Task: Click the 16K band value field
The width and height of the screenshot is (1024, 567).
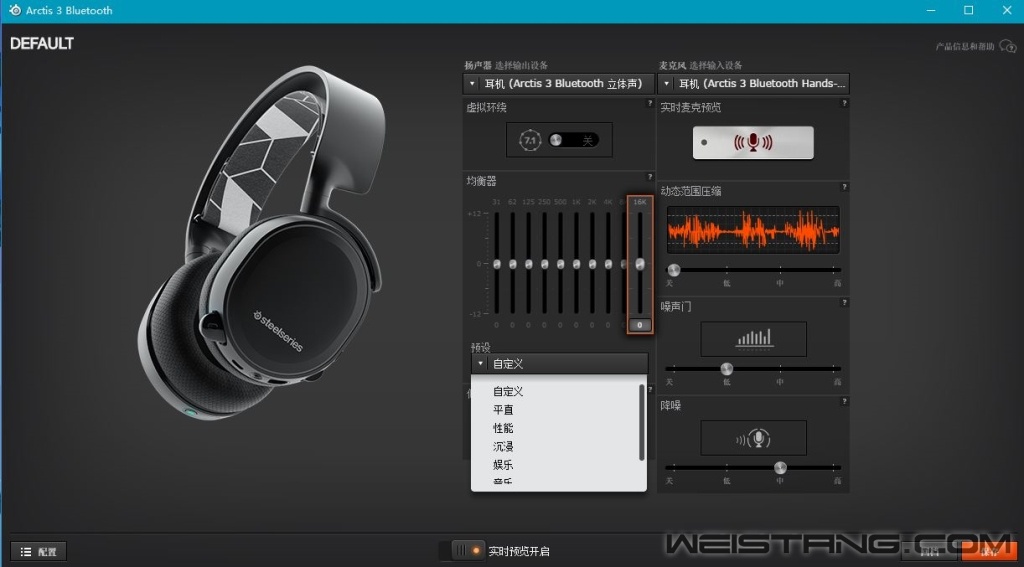Action: coord(640,325)
